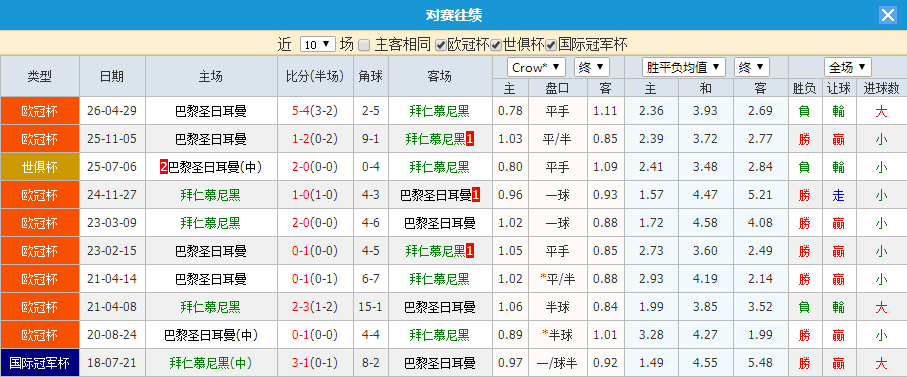This screenshot has width=907, height=377.
Task: Open score 1-2(0-2) on 25-11-05
Action: click(x=315, y=139)
